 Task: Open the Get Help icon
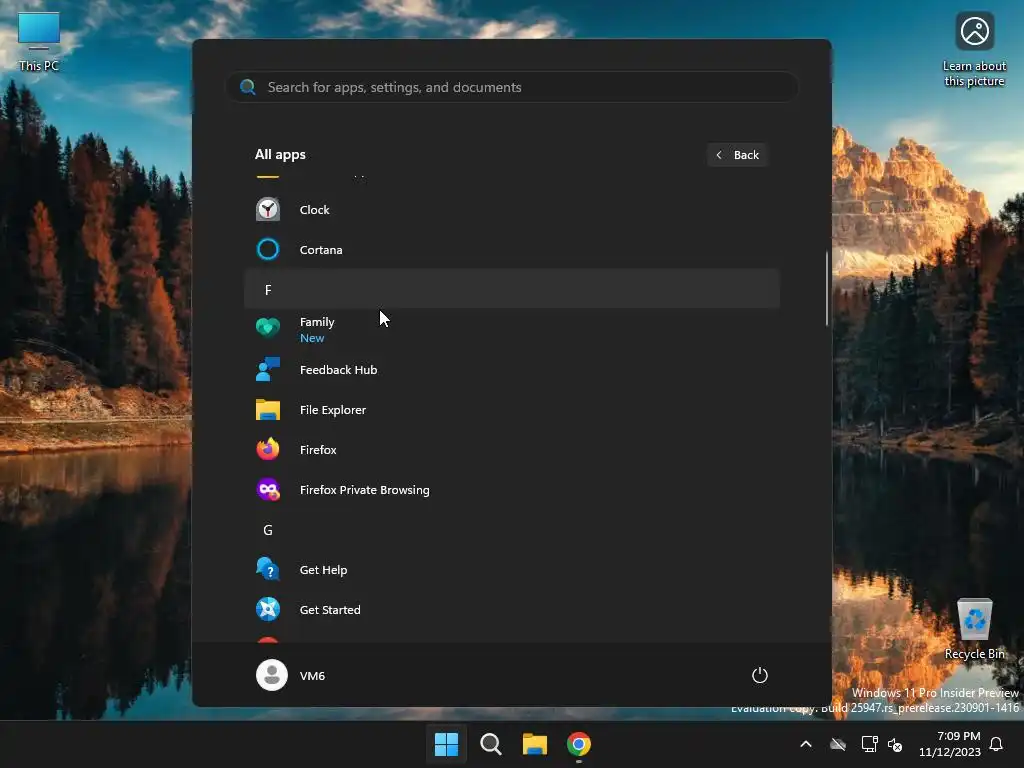(268, 569)
